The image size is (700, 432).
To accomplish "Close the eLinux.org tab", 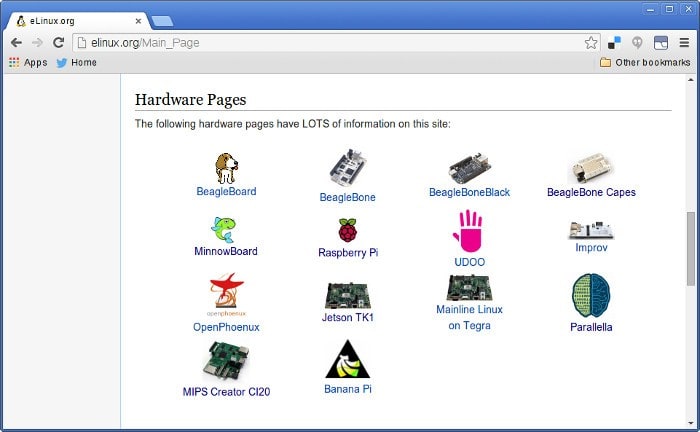I will point(138,21).
